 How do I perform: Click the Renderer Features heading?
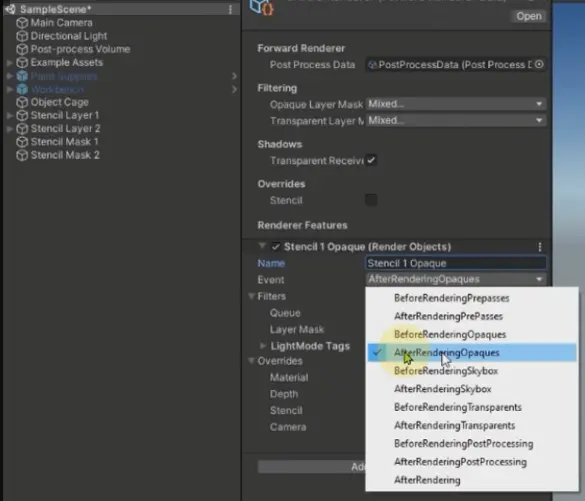303,225
